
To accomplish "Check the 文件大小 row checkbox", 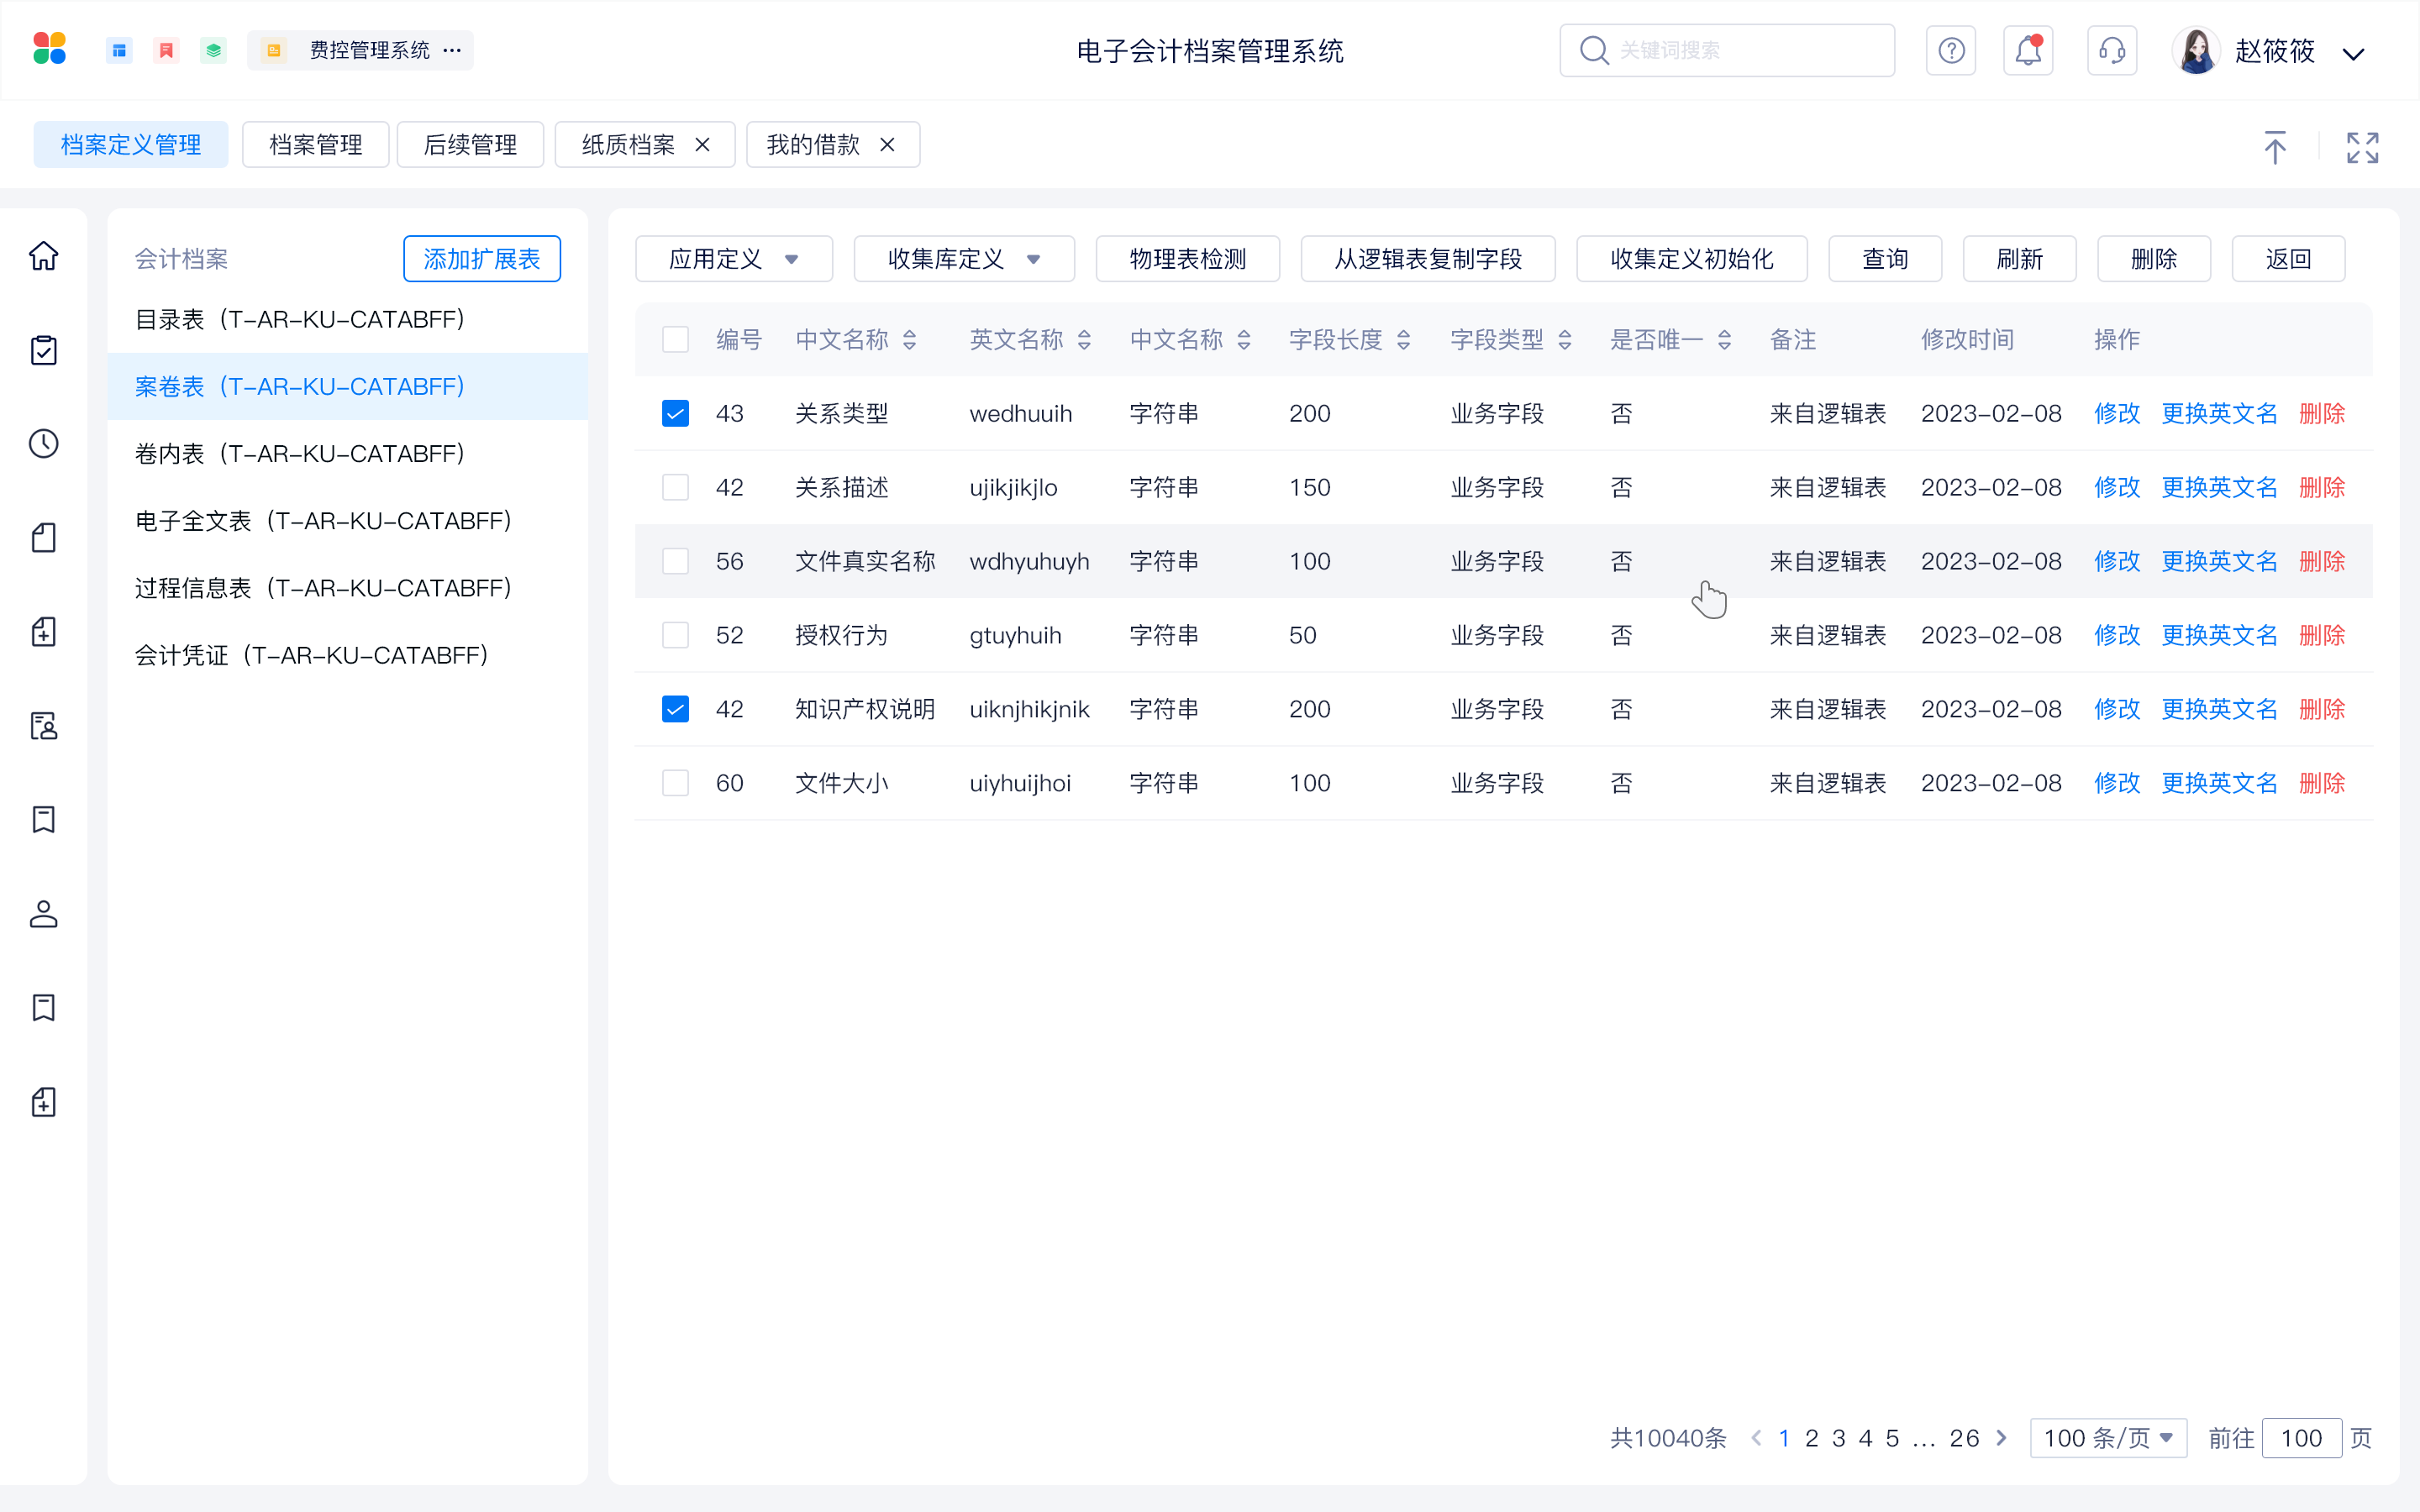I will (x=676, y=784).
